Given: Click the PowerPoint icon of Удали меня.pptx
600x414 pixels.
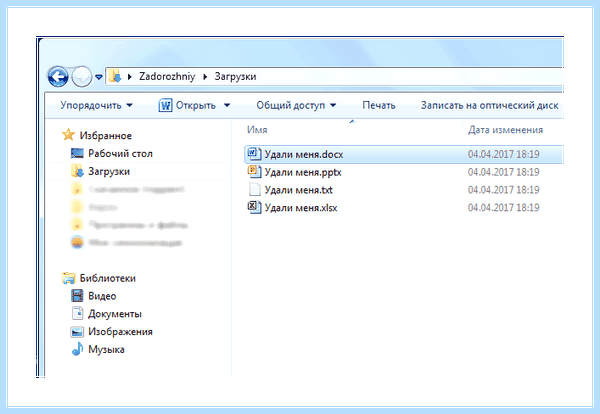Looking at the screenshot, I should click(254, 172).
